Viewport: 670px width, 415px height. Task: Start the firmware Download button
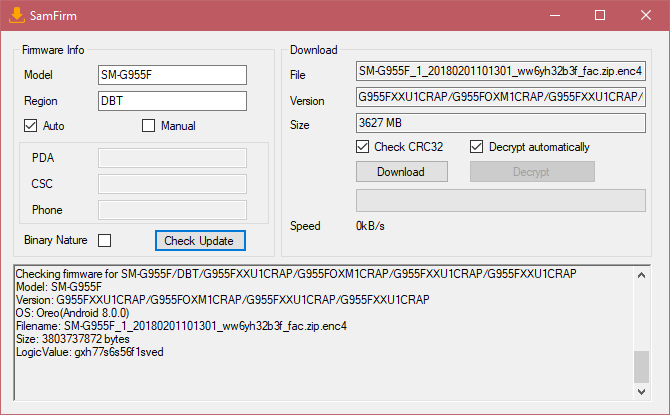[402, 171]
